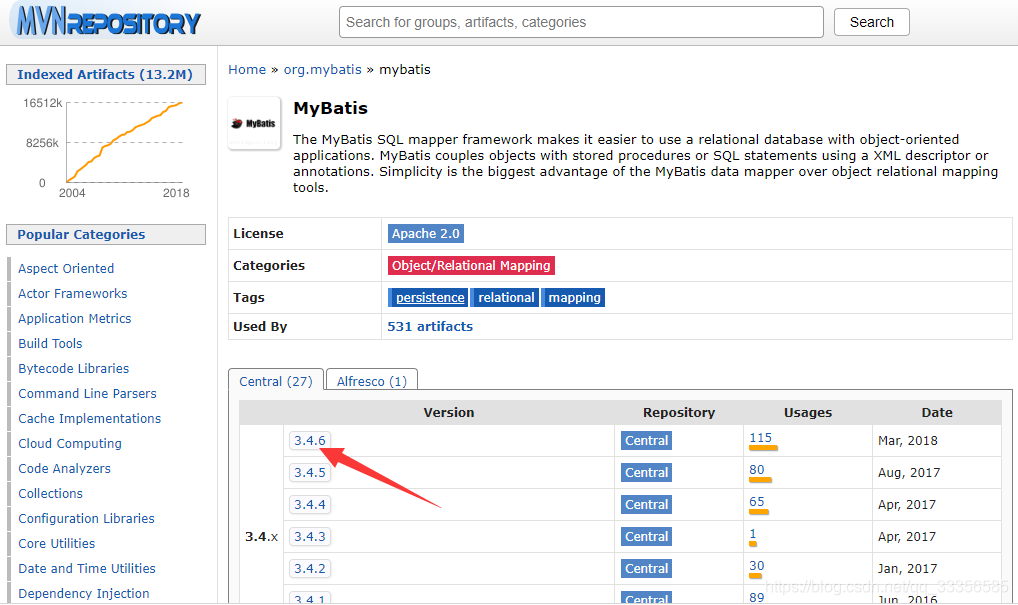This screenshot has height=605, width=1018.
Task: Click the persistence tag
Action: 430,297
